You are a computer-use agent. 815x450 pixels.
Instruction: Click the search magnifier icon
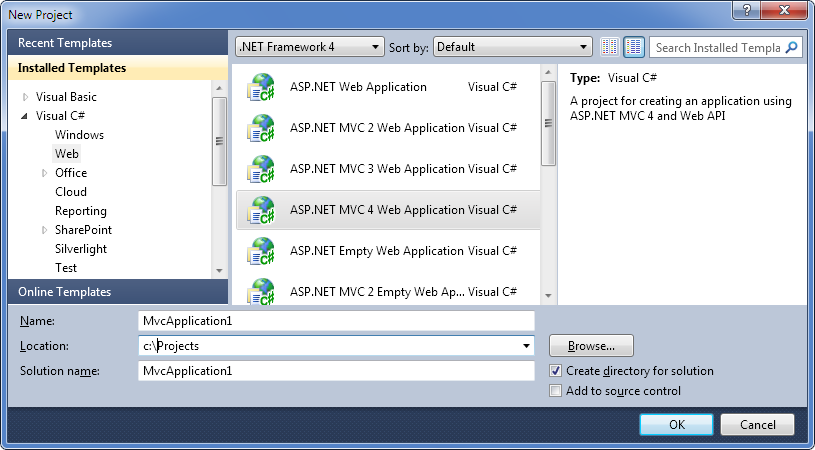[x=790, y=47]
